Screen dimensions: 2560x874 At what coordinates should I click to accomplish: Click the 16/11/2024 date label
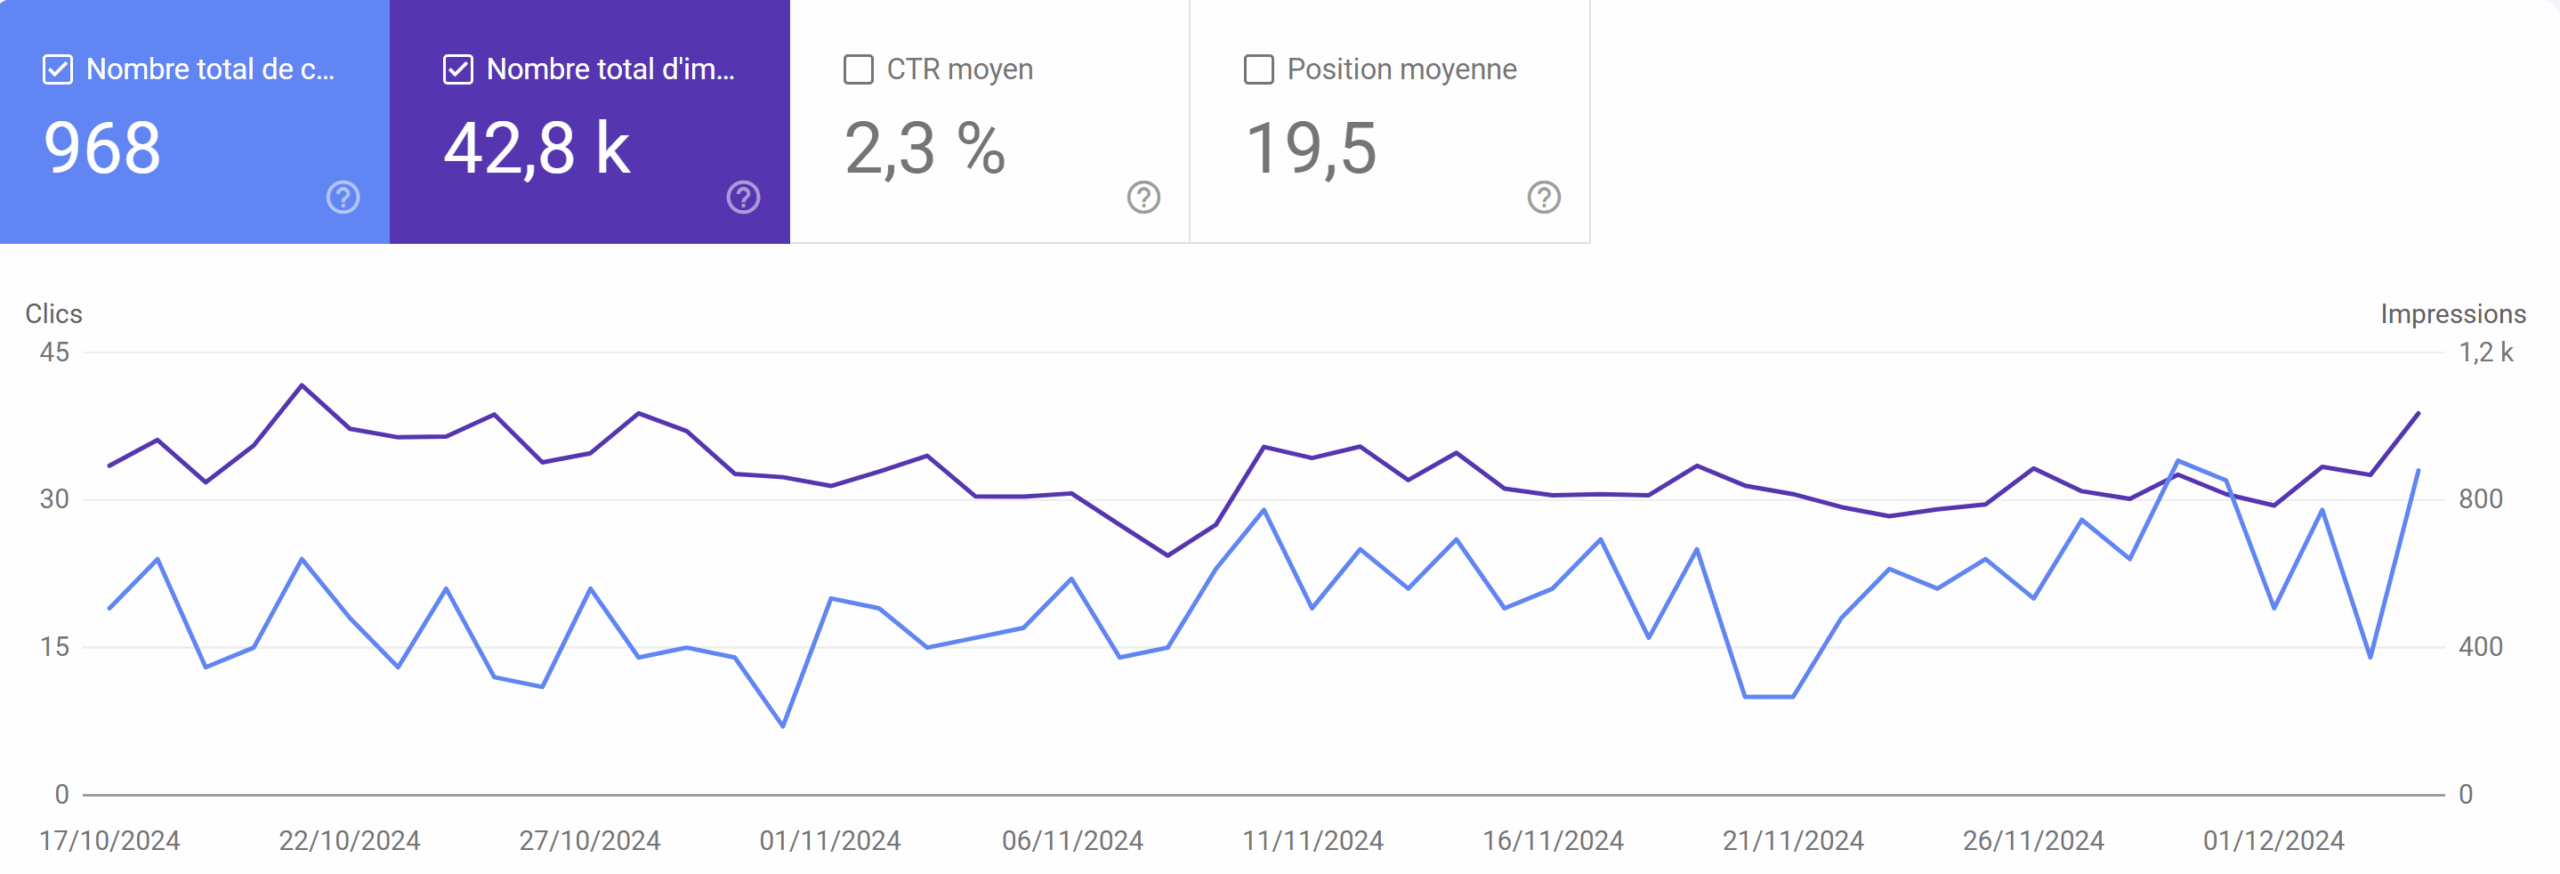(x=1553, y=840)
